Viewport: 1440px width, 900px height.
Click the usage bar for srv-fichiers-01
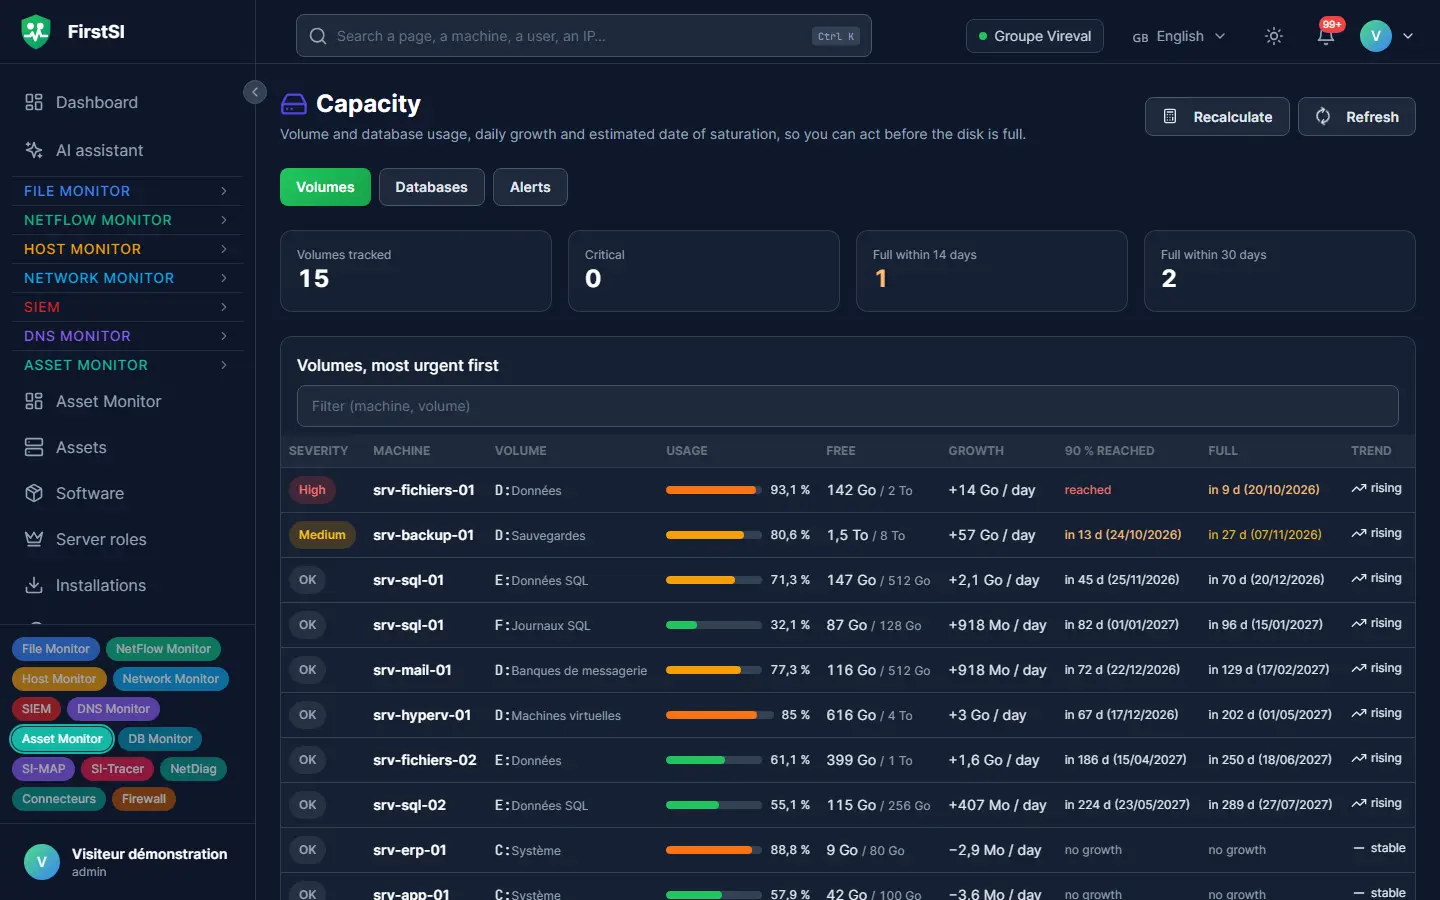pos(714,490)
